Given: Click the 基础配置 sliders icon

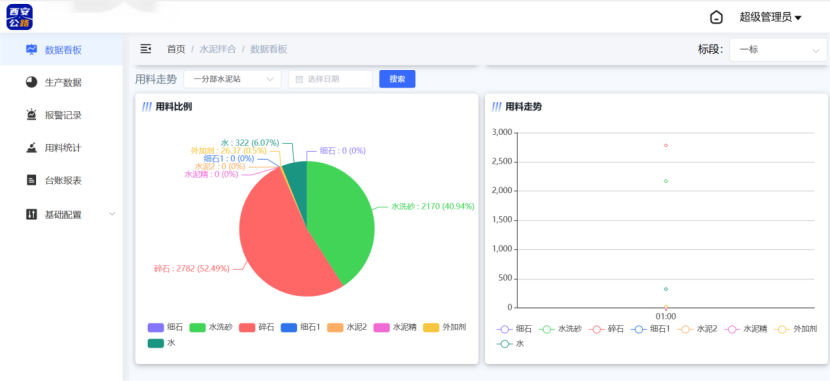Looking at the screenshot, I should 32,214.
